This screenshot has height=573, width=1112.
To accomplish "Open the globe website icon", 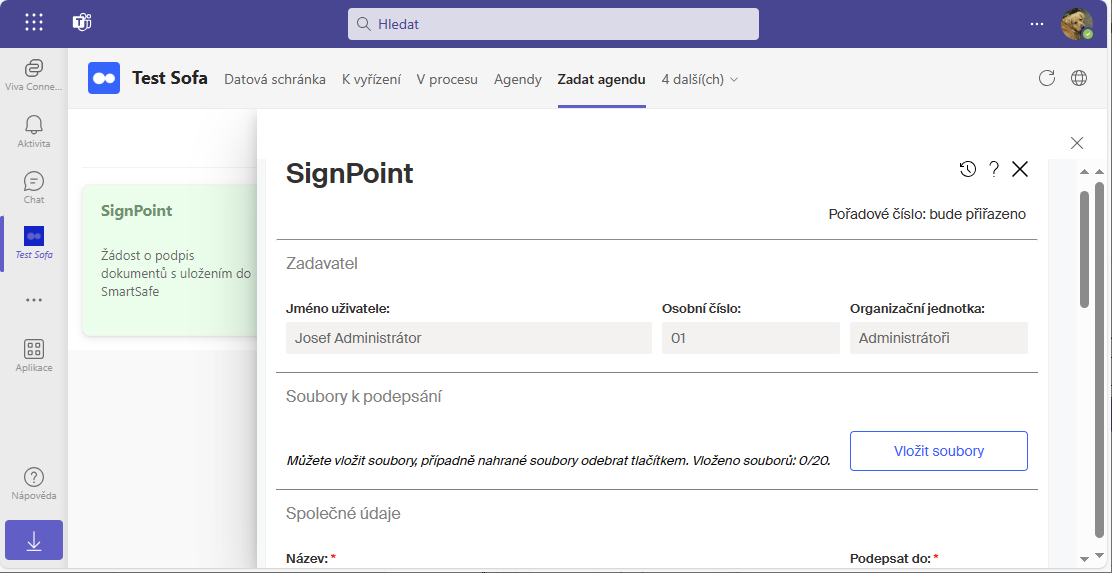I will pyautogui.click(x=1079, y=78).
